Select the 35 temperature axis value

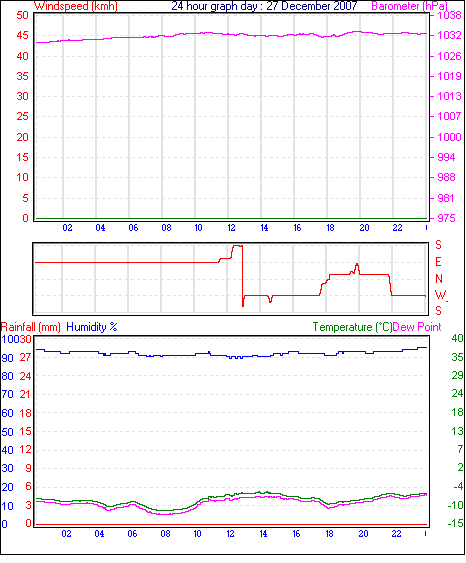457,357
